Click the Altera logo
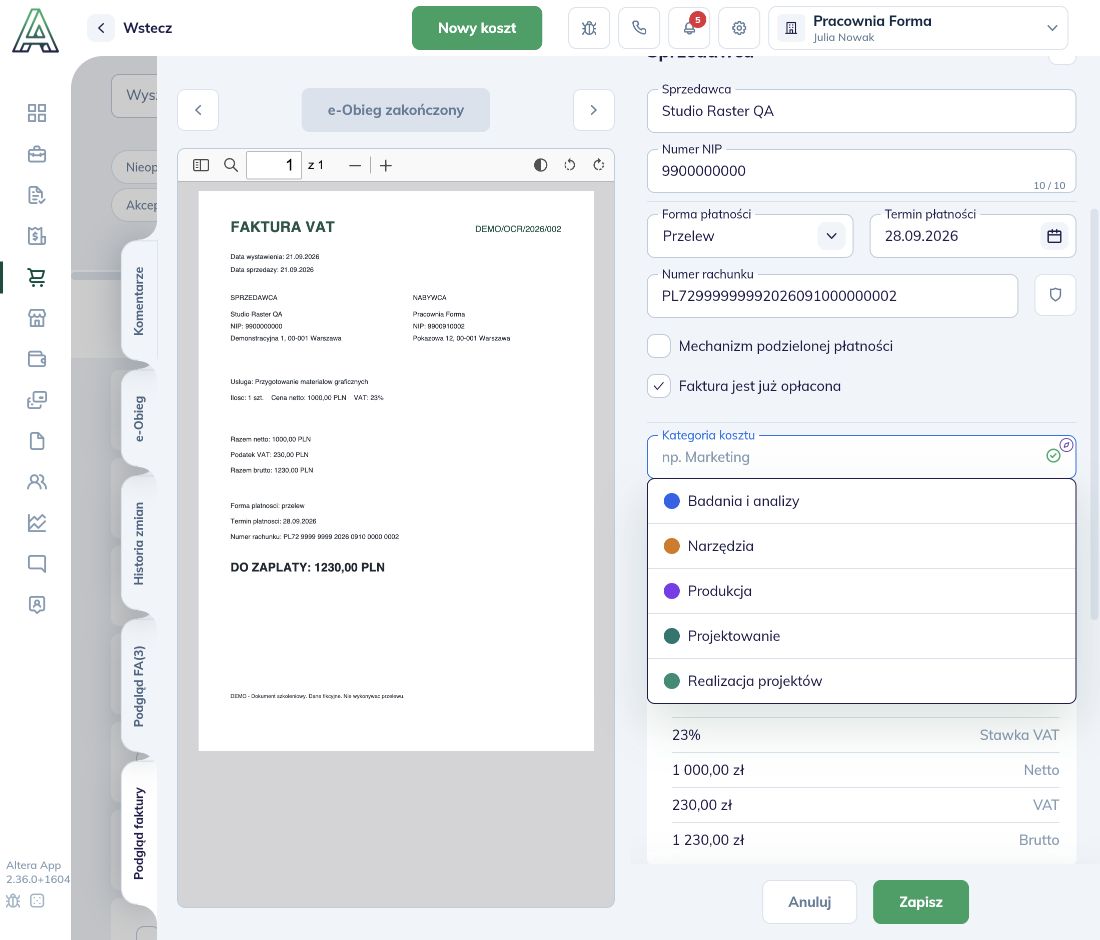This screenshot has height=940, width=1100. click(x=35, y=31)
